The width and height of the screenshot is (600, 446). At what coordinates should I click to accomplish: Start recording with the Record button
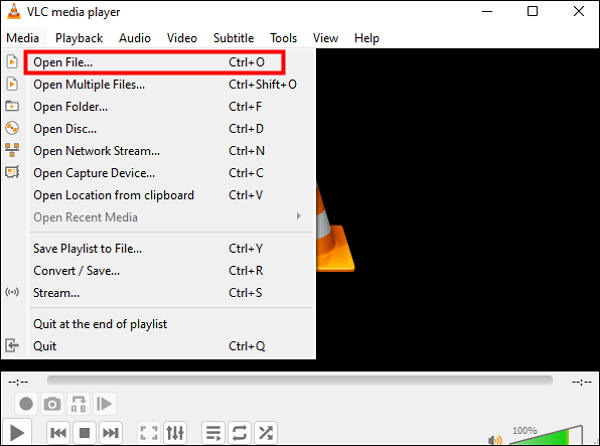pyautogui.click(x=26, y=404)
